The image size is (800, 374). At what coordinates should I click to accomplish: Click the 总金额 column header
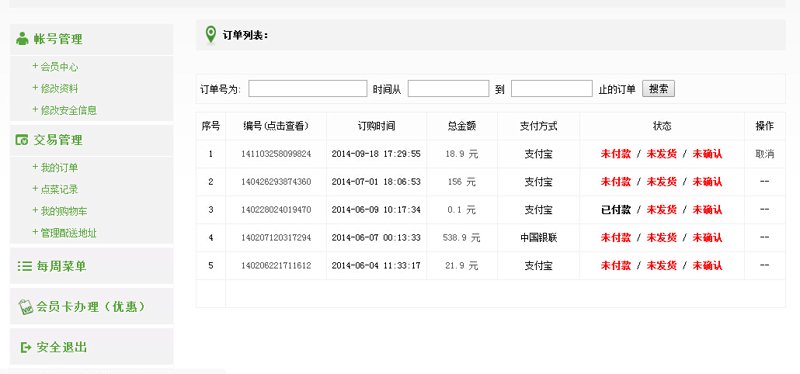click(462, 126)
